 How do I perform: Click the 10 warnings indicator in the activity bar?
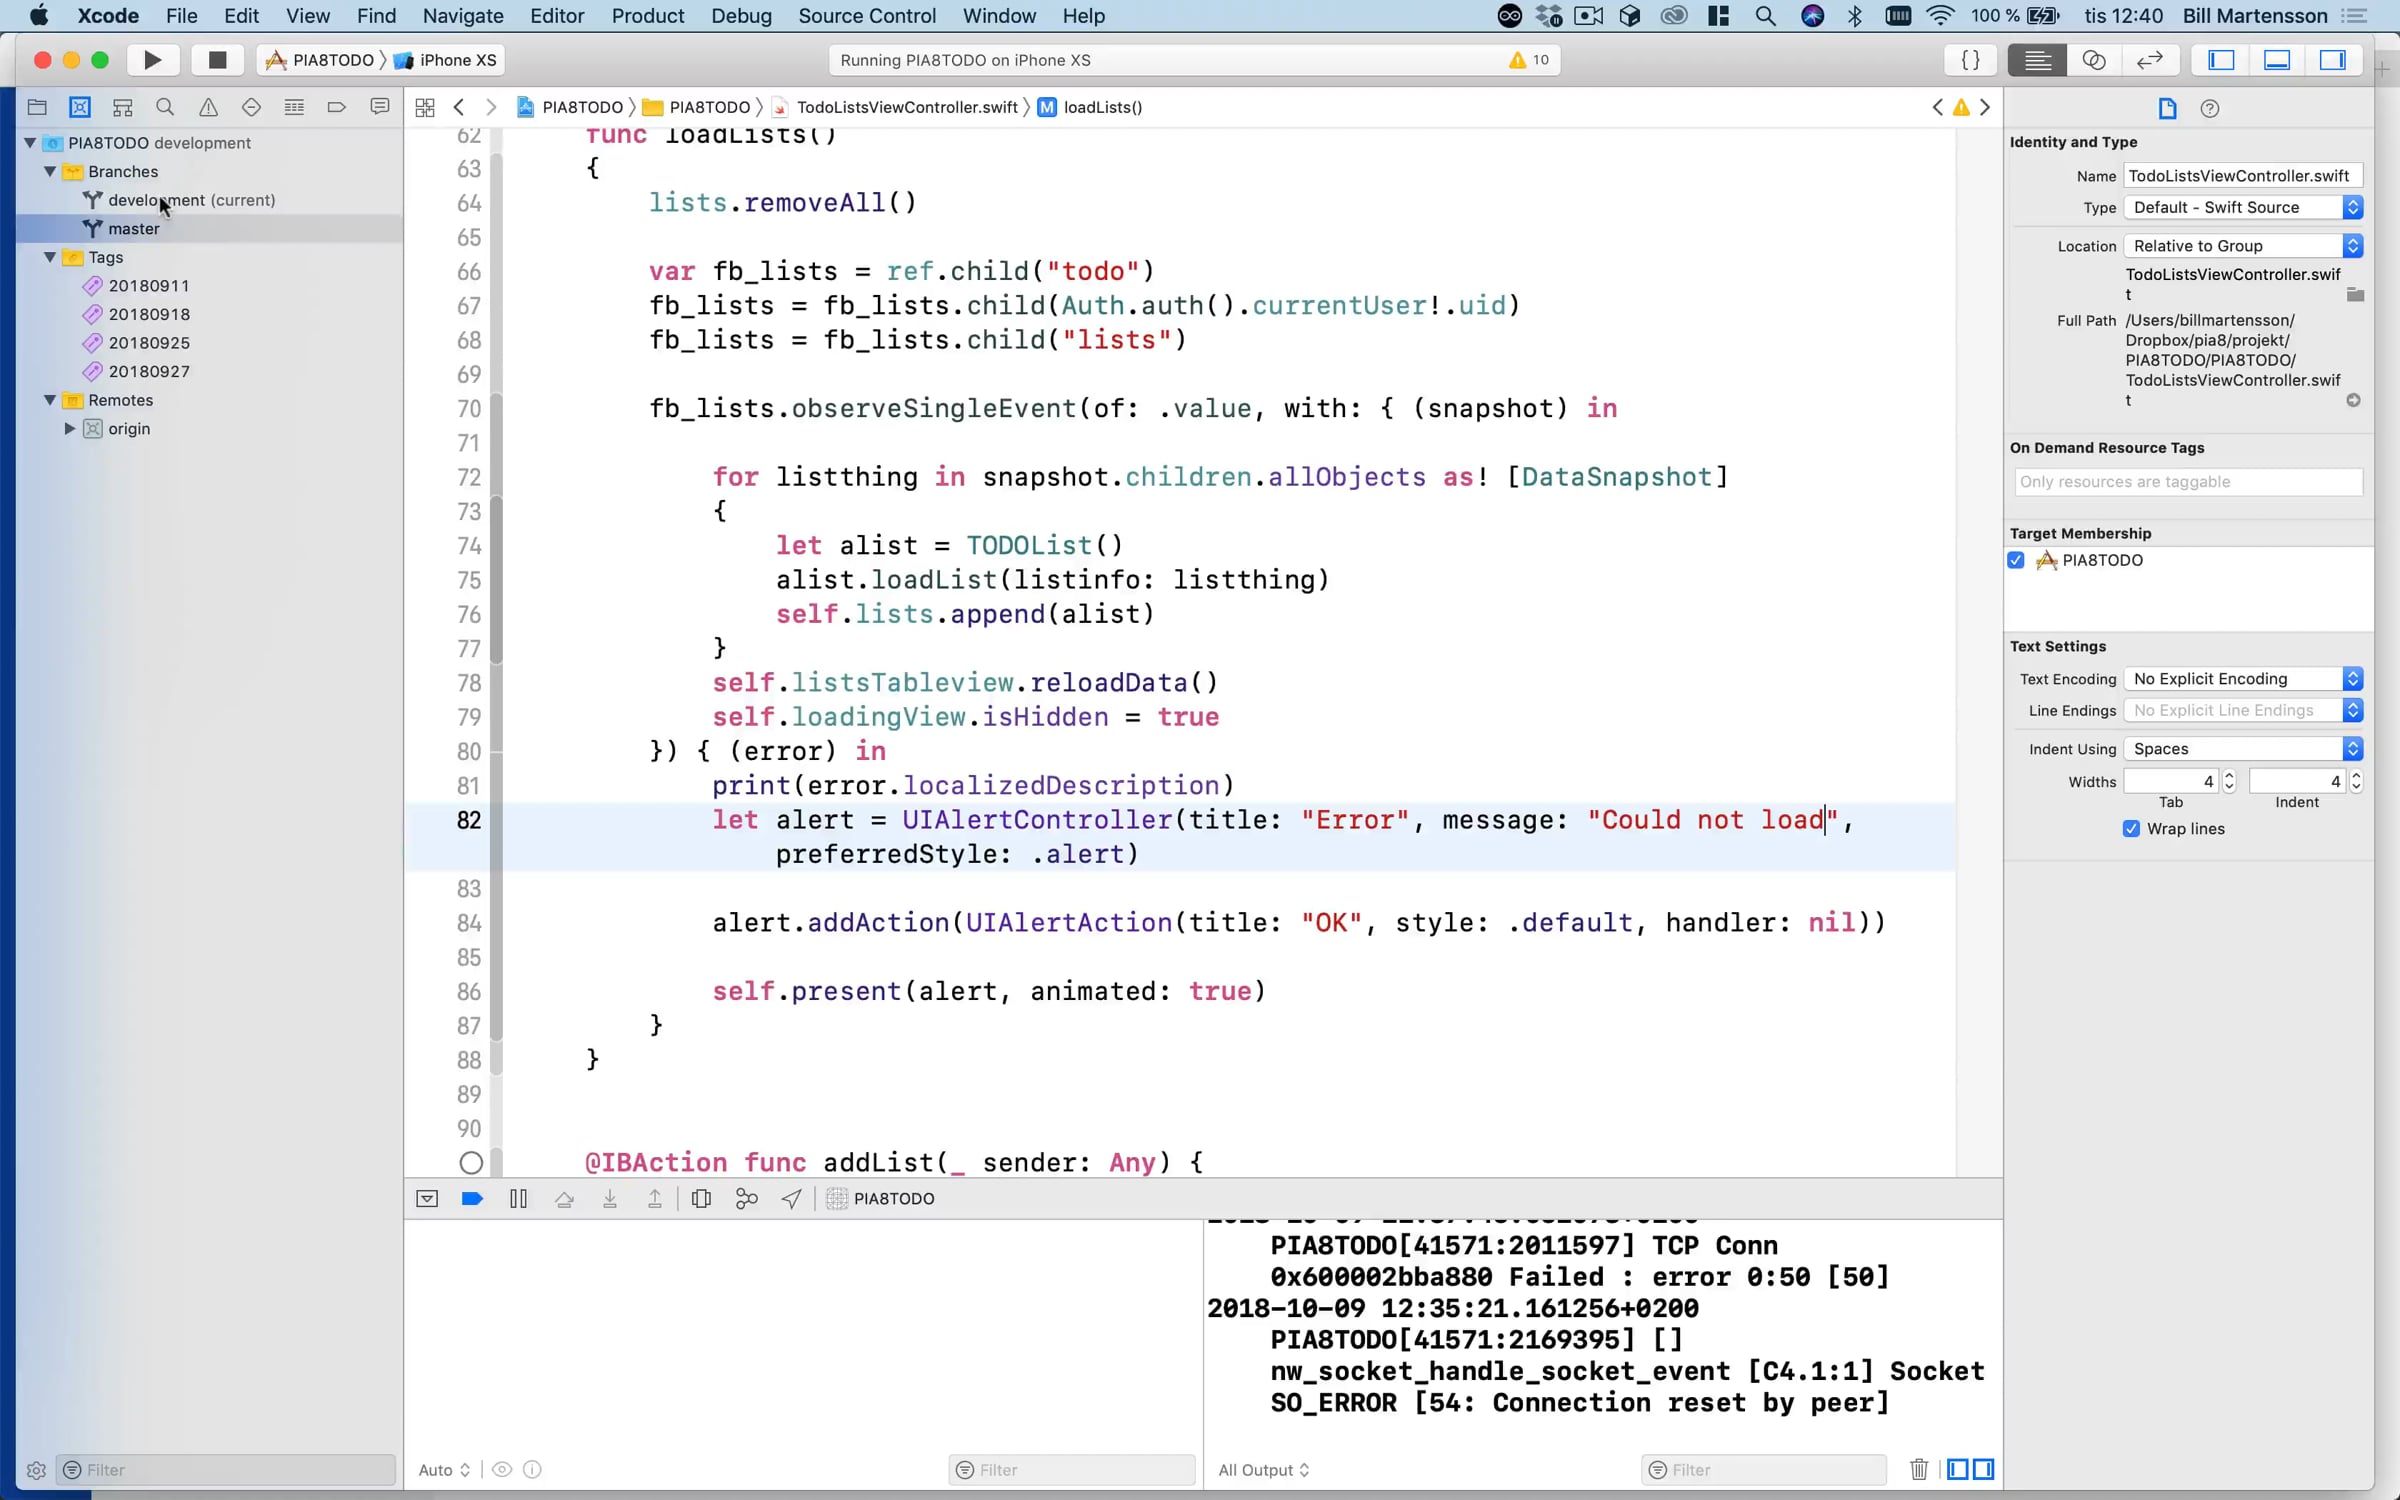click(1529, 60)
